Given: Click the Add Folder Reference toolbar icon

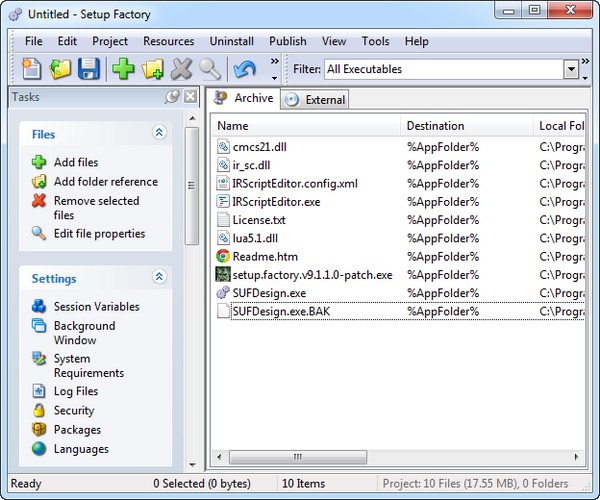Looking at the screenshot, I should click(x=152, y=69).
